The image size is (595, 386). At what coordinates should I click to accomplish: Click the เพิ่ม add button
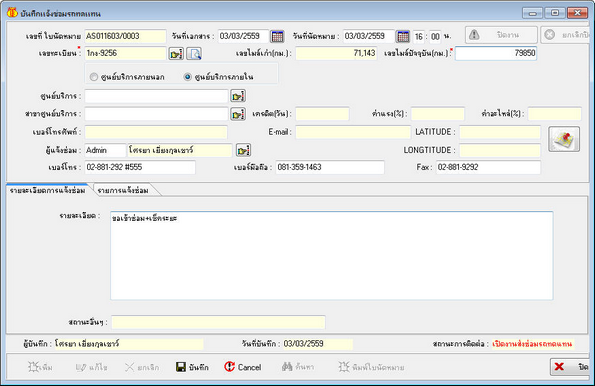[x=40, y=367]
